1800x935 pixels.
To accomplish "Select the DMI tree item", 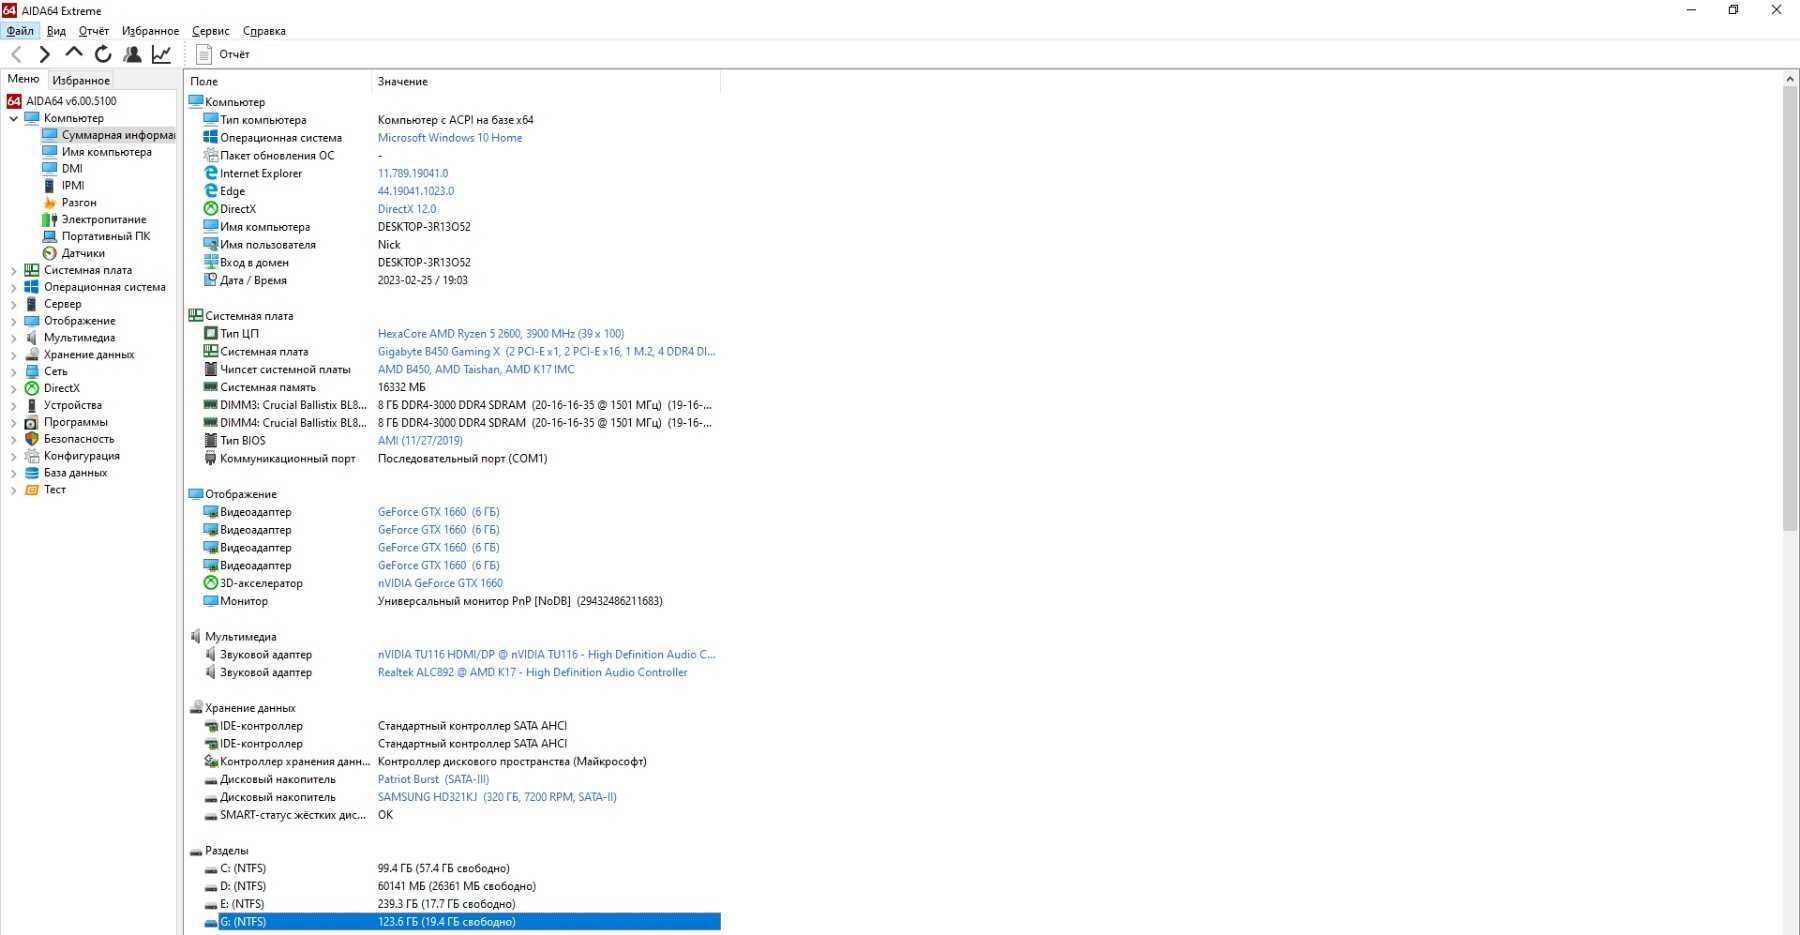I will (x=72, y=168).
